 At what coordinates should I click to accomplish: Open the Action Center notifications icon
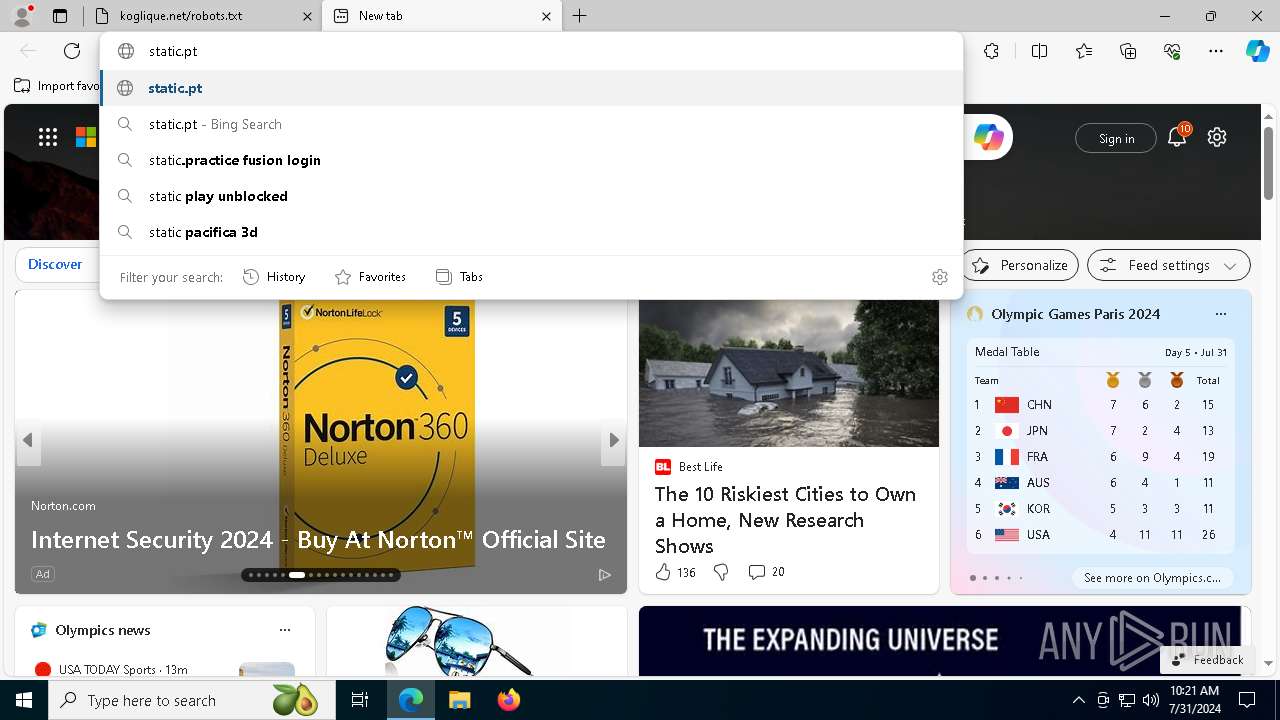pos(1247,700)
